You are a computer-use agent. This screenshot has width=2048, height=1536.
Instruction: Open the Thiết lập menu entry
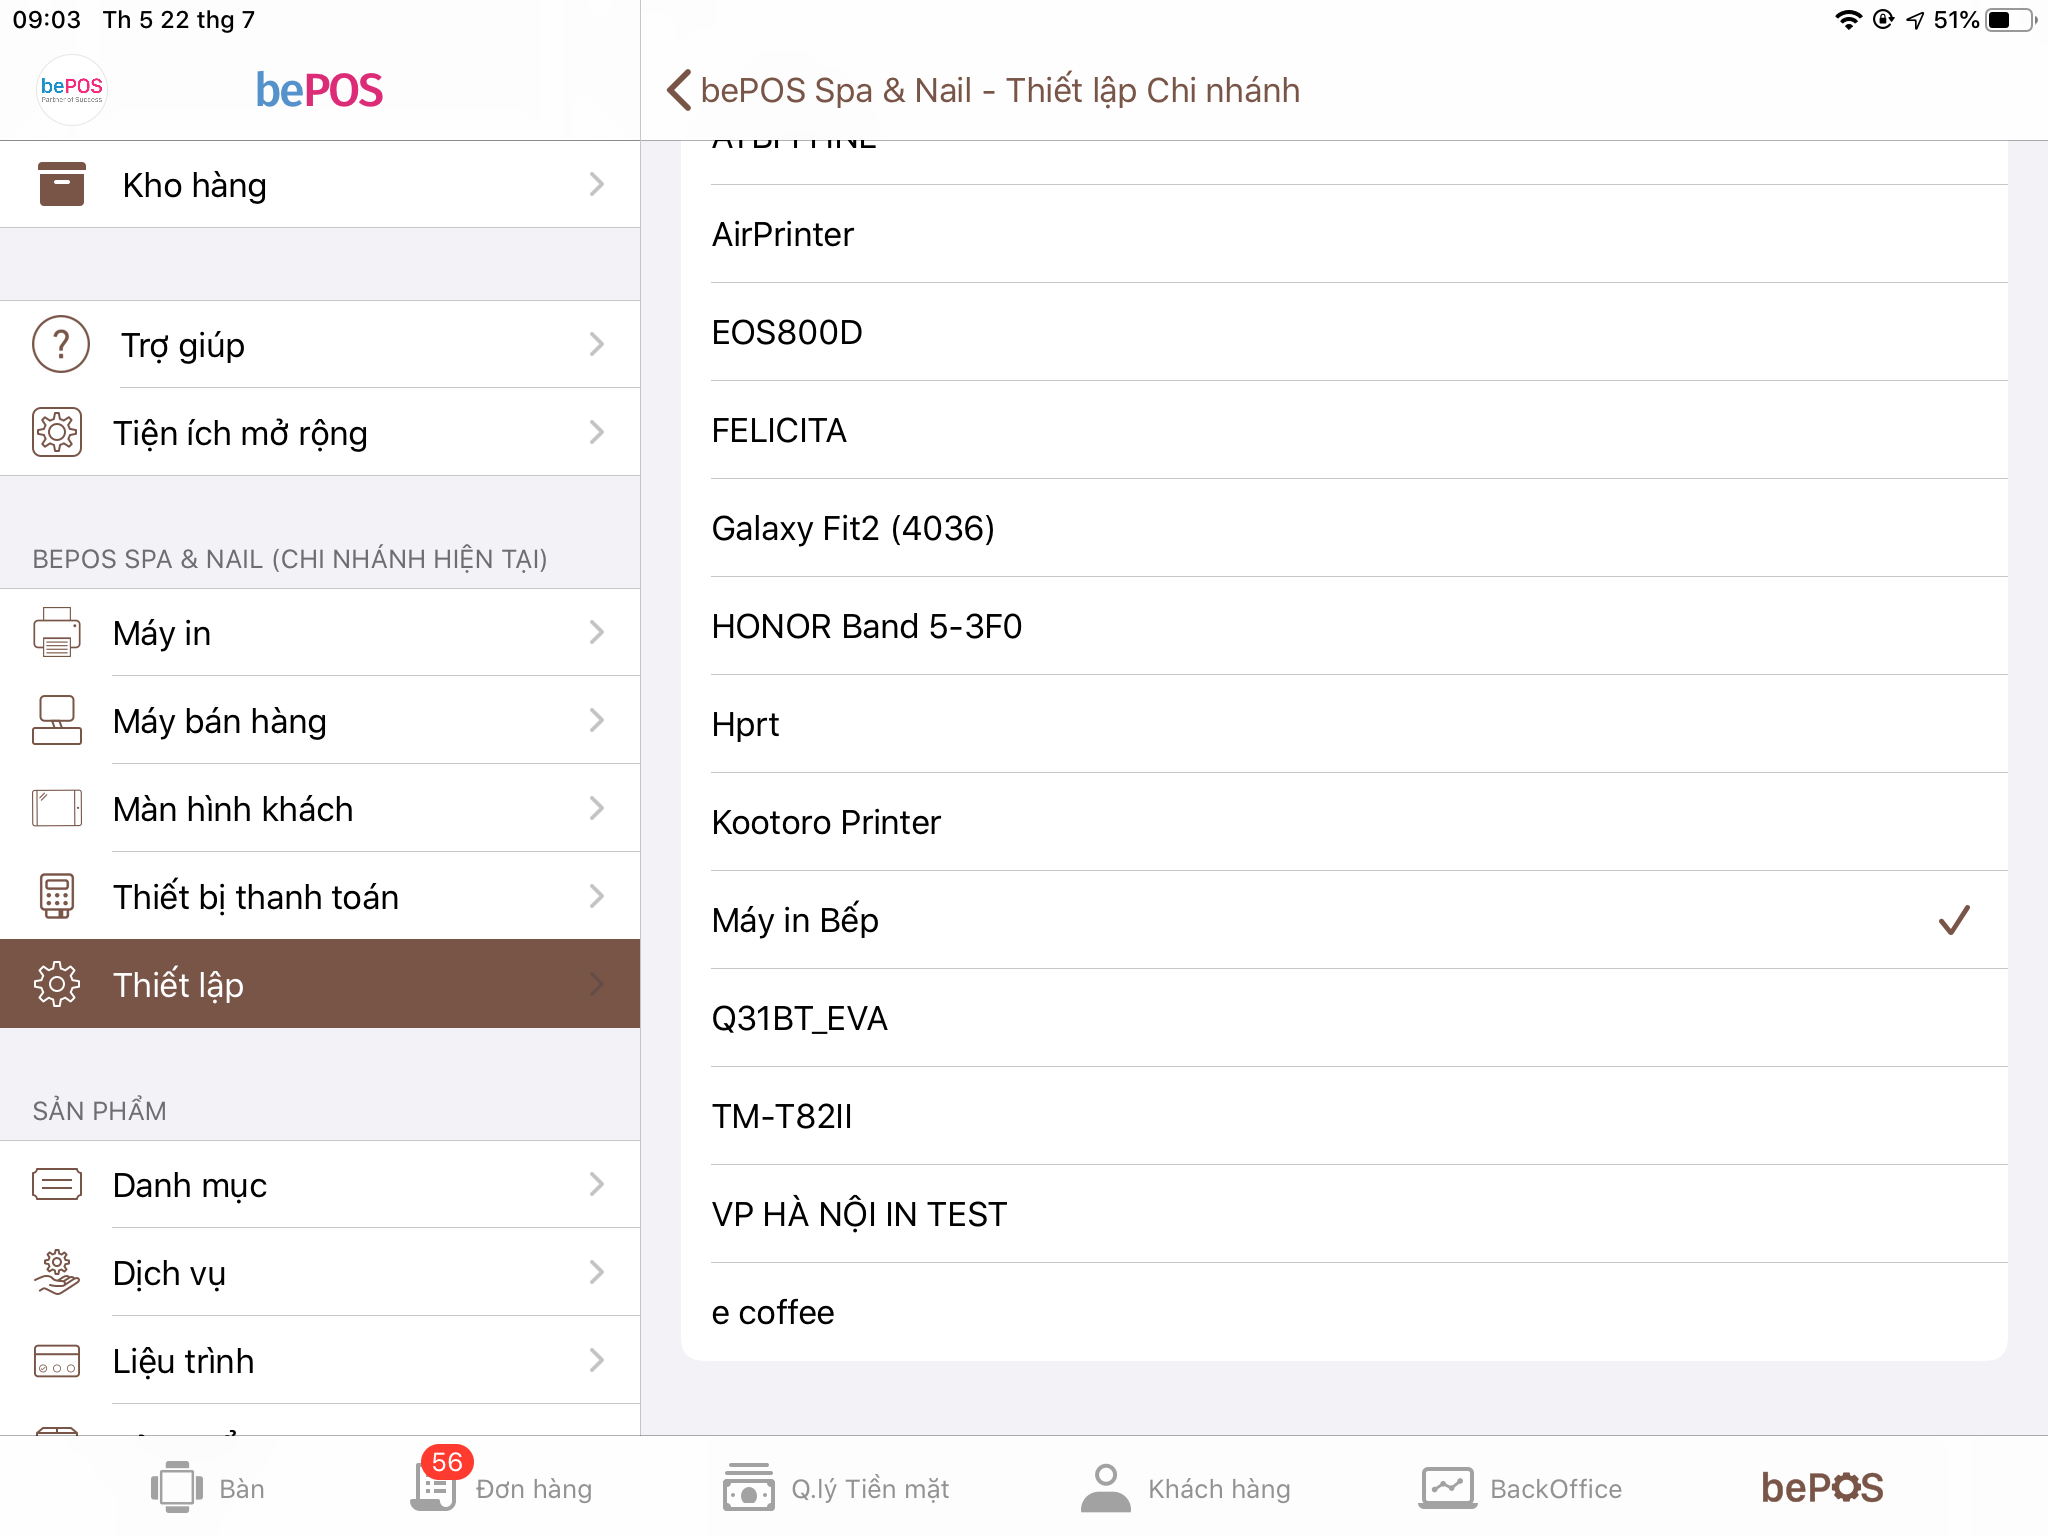click(x=320, y=984)
